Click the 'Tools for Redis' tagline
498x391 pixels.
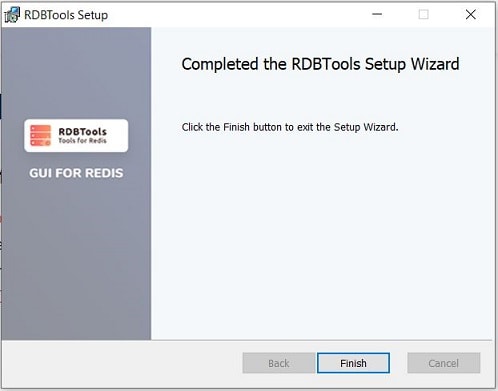(x=82, y=141)
